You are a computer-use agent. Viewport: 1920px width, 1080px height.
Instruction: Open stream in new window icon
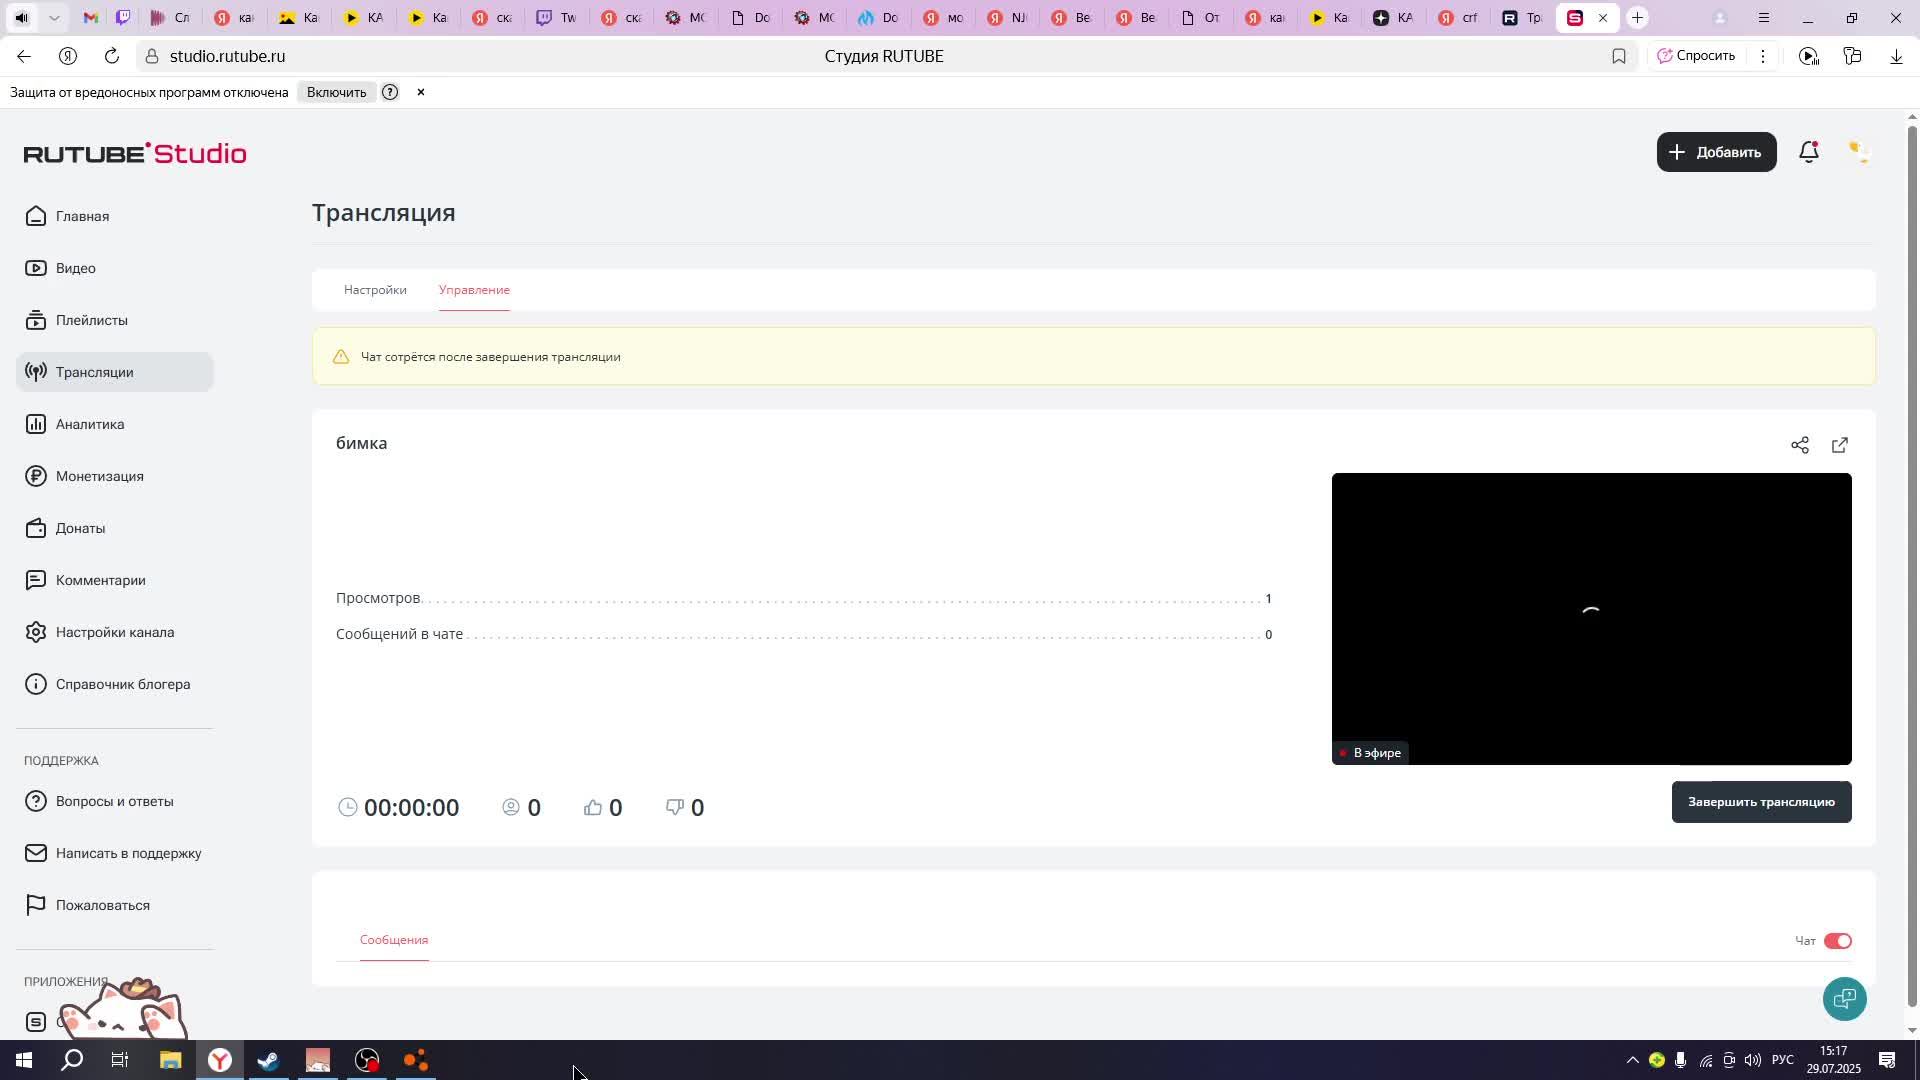pyautogui.click(x=1840, y=445)
